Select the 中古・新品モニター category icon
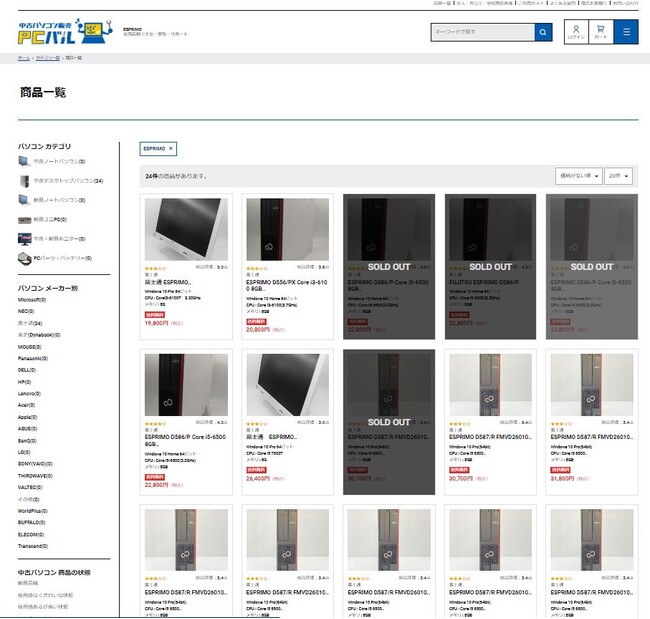Viewport: 650px width, 619px height. tap(24, 239)
